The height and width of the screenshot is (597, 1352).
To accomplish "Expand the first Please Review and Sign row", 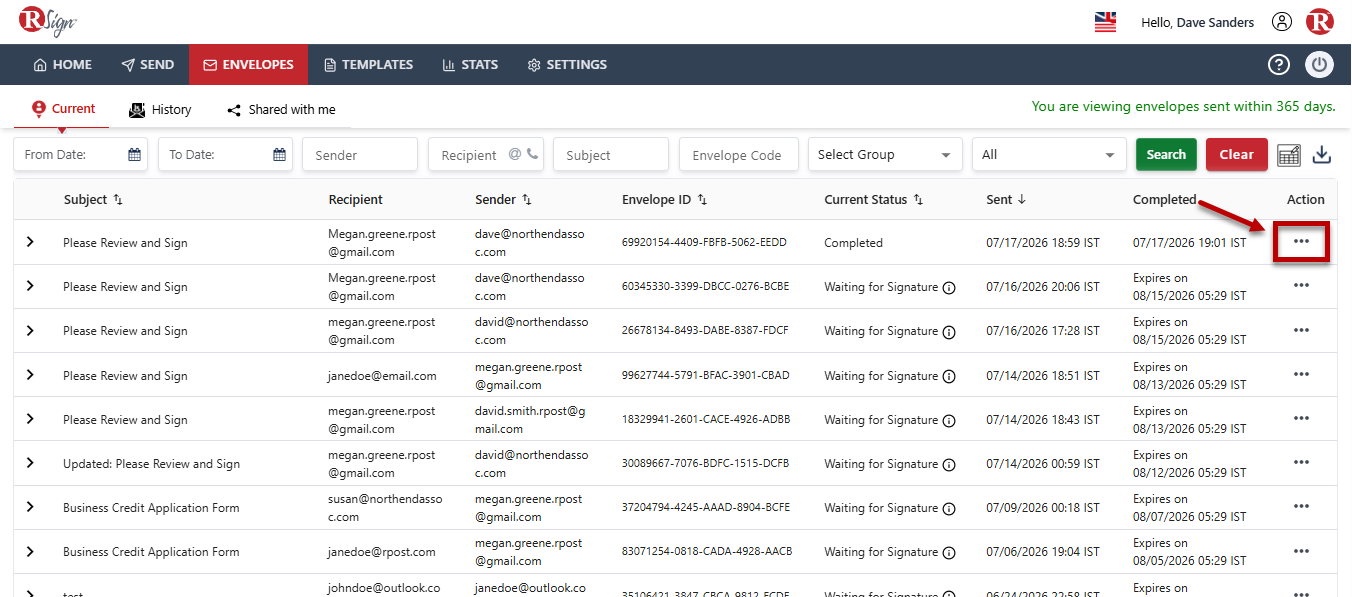I will [x=30, y=242].
